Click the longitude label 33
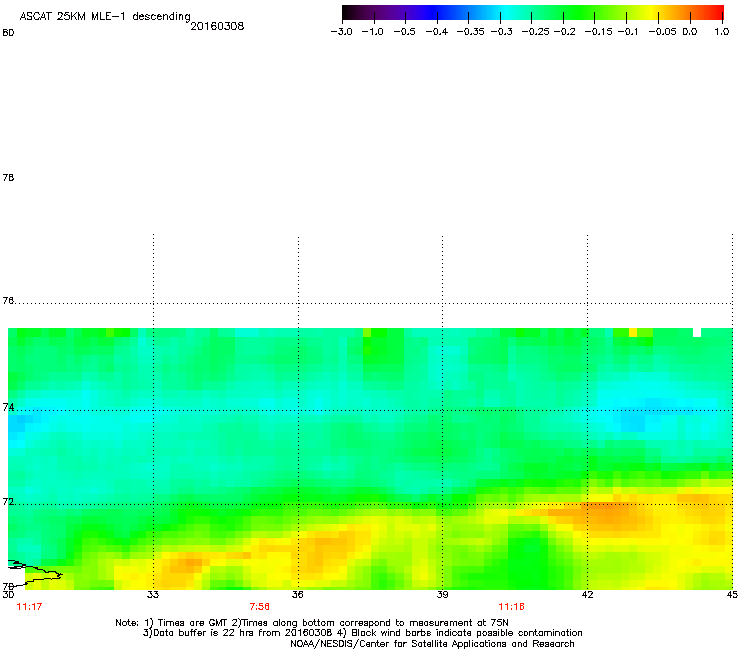The width and height of the screenshot is (740, 650). (152, 595)
